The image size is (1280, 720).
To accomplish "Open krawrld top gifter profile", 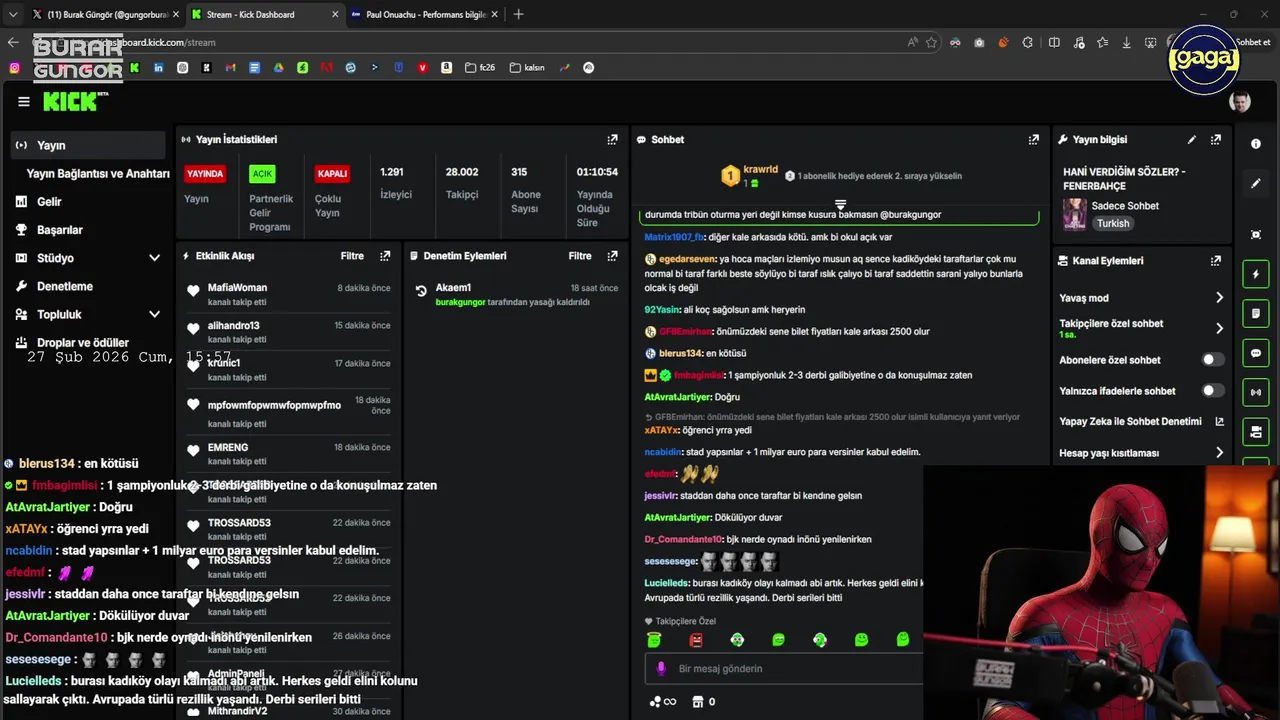I will point(760,170).
